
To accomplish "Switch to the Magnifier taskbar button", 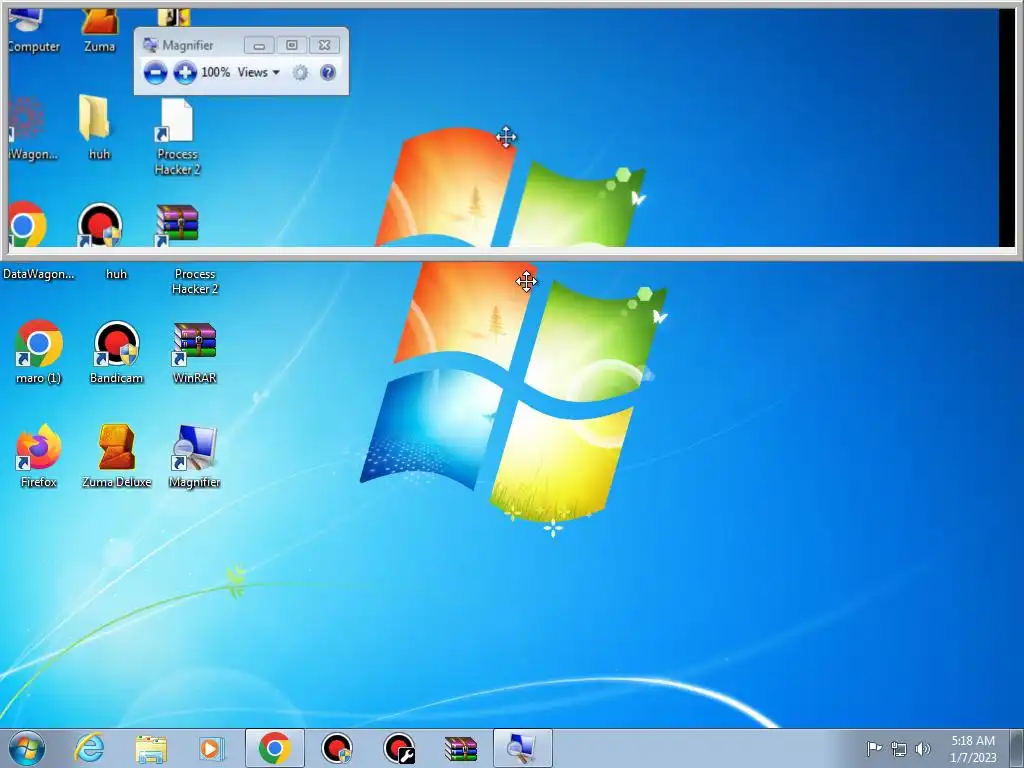I will 522,748.
